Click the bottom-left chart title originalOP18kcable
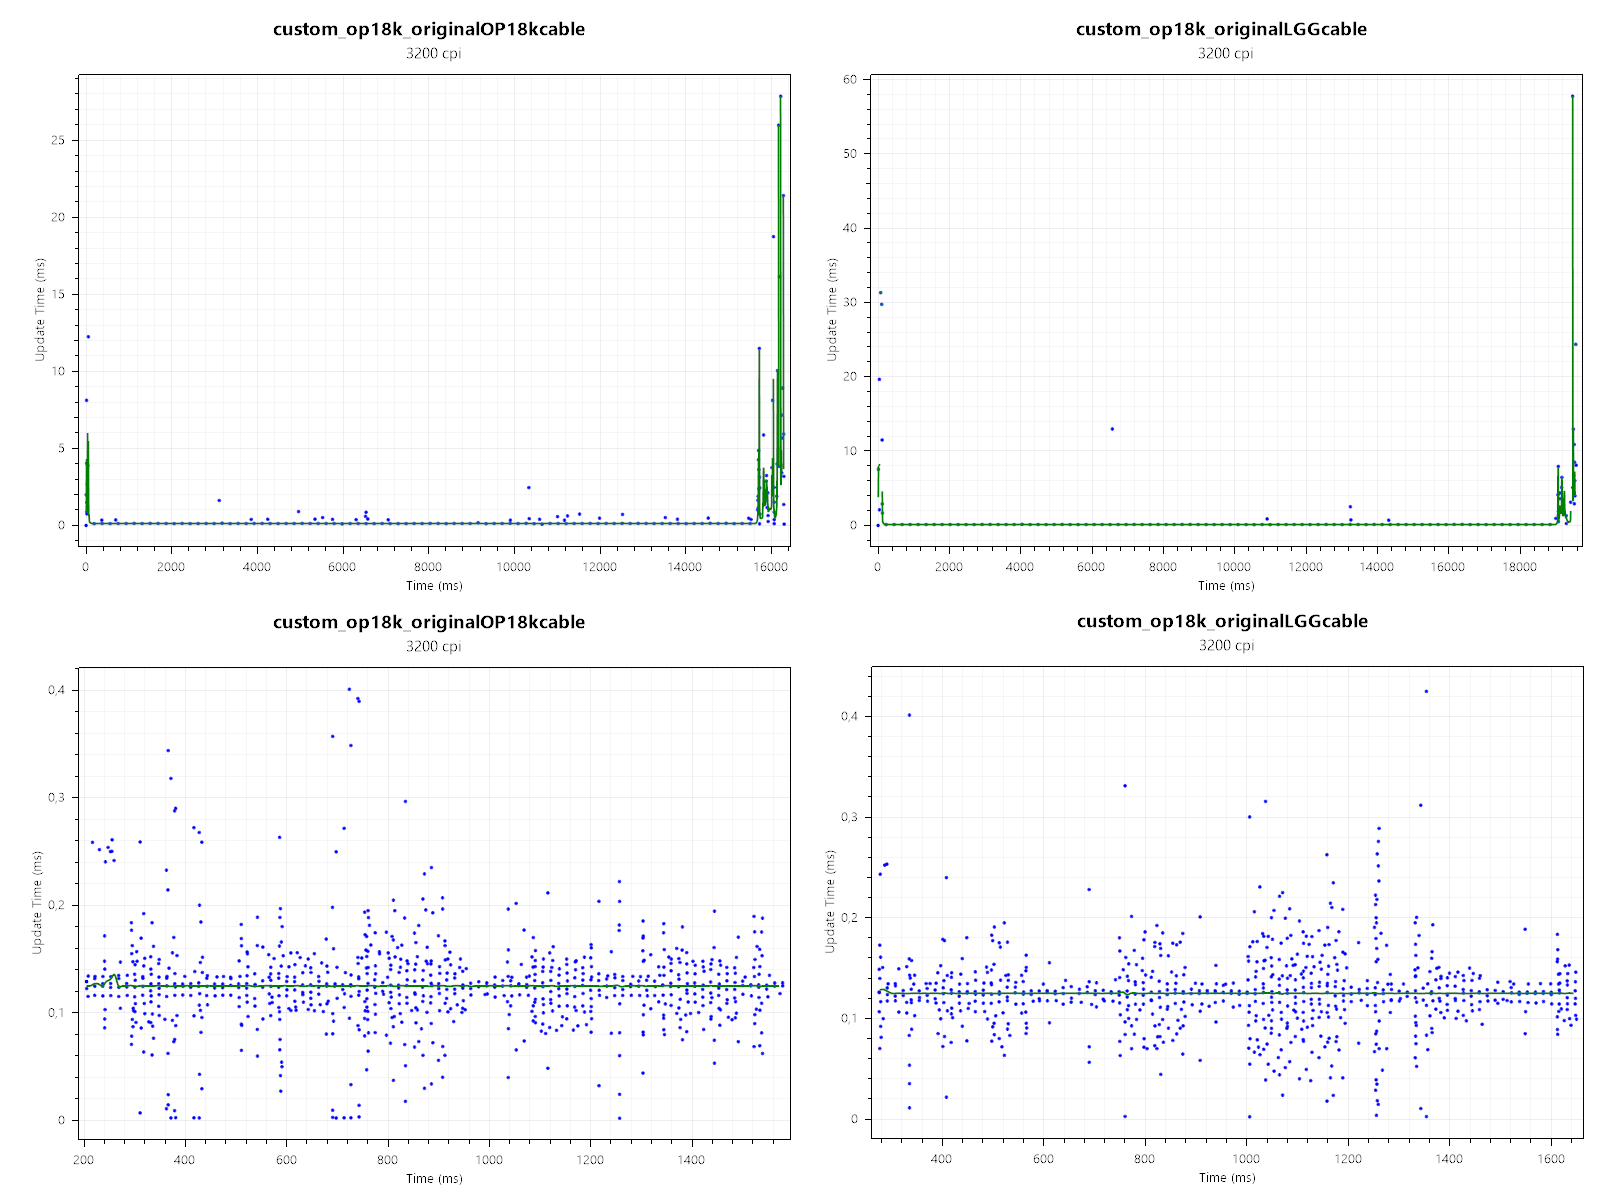Image resolution: width=1600 pixels, height=1200 pixels. pyautogui.click(x=429, y=622)
